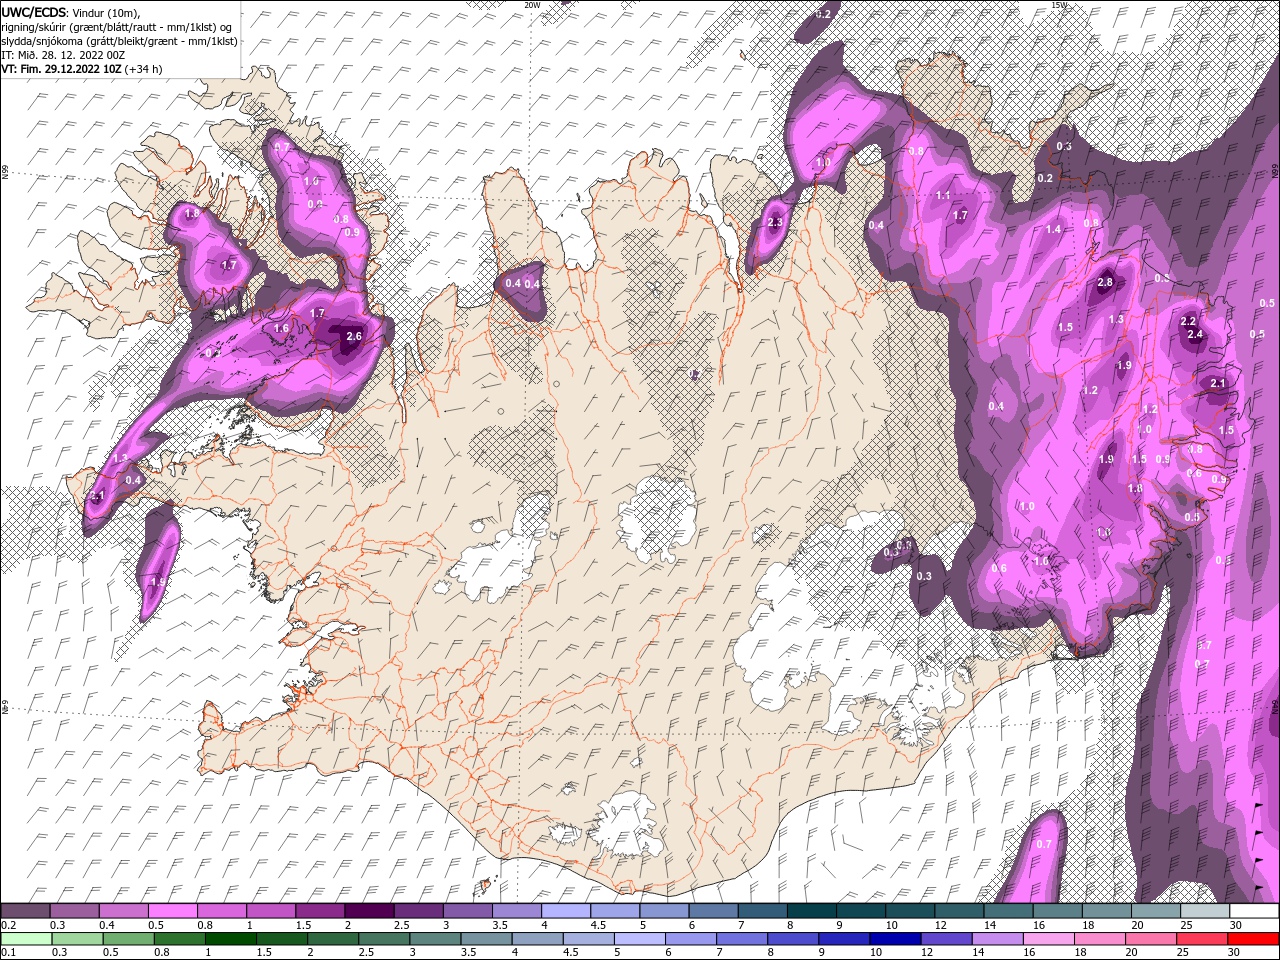Select the 4 swatch in purple snowfall scale
Viewport: 1280px width, 960px height.
coord(565,911)
